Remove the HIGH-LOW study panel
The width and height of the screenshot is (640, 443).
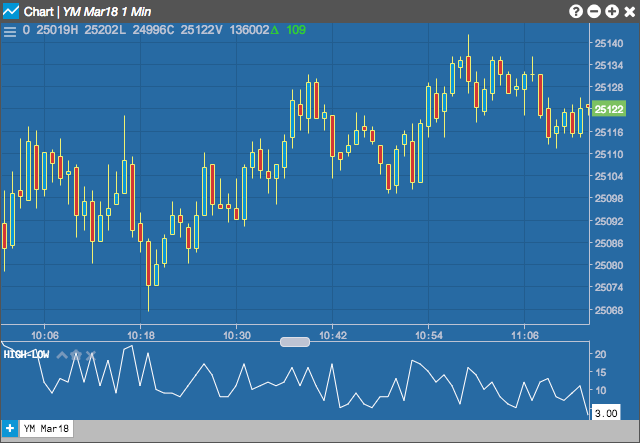(90, 355)
